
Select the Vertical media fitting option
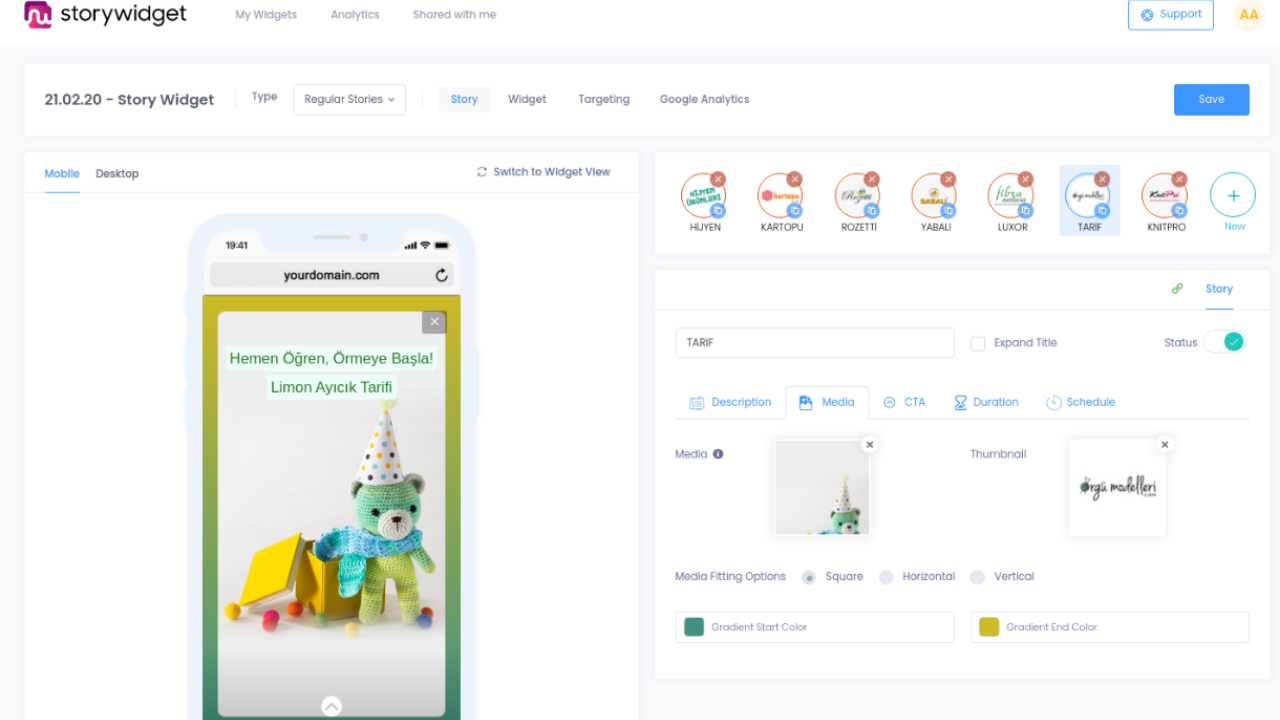pos(978,577)
